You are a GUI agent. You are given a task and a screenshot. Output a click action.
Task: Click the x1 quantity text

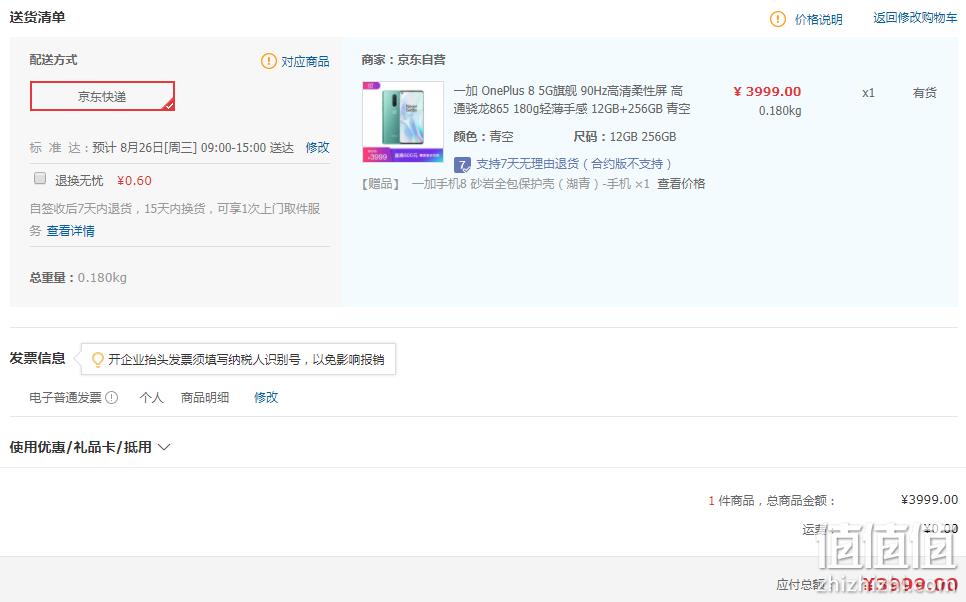tap(868, 93)
